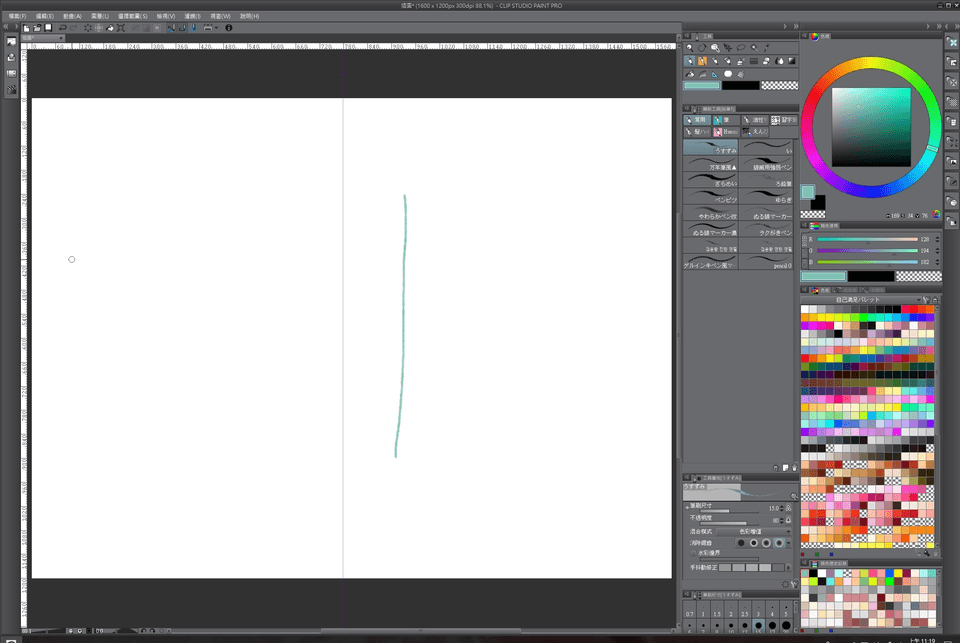Click the green G channel slider
This screenshot has height=643, width=960.
(867, 250)
